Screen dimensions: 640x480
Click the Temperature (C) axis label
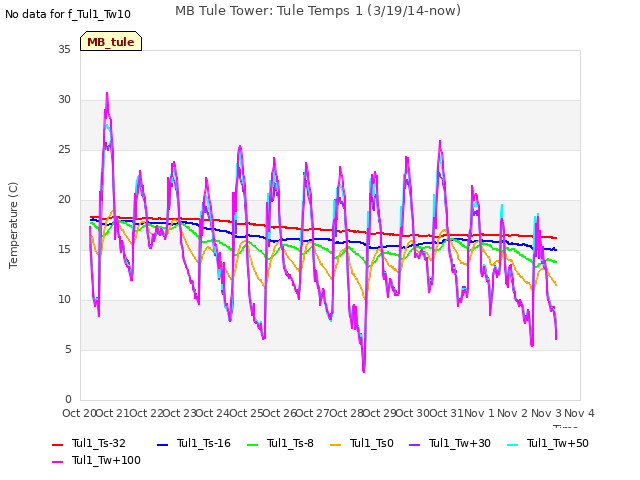tap(13, 225)
